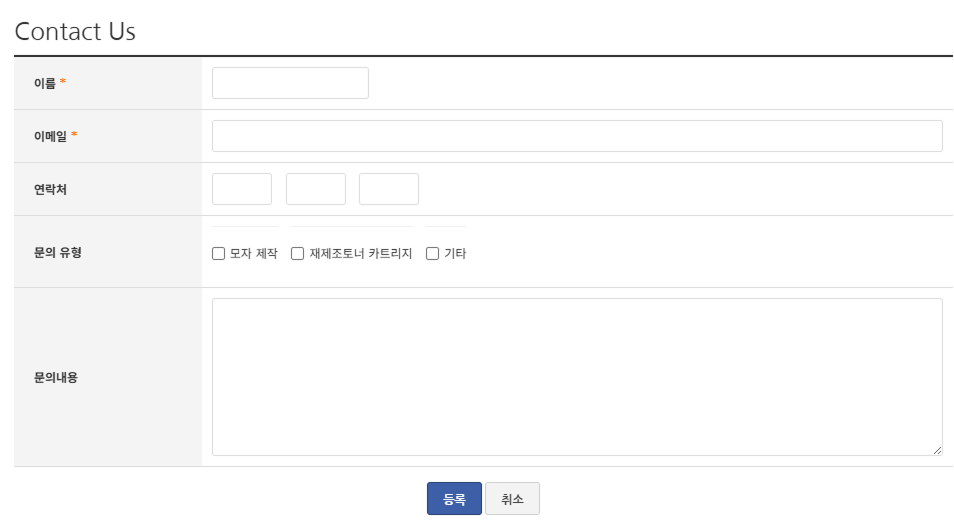The image size is (954, 529).
Task: Click the orange asterisk beside 이메일
Action: coord(74,136)
